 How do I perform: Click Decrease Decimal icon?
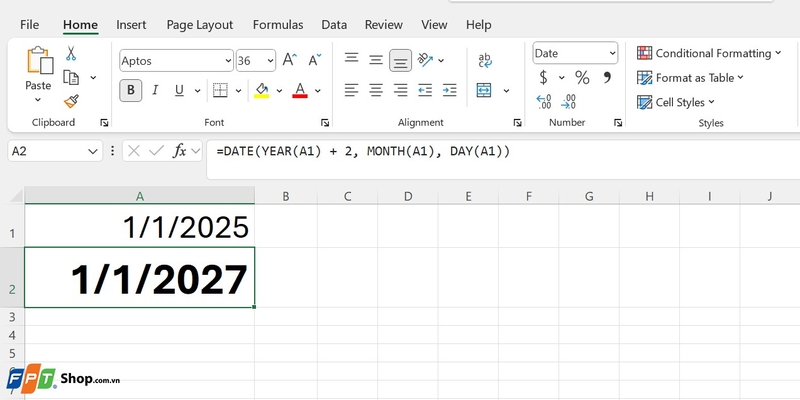pos(568,102)
